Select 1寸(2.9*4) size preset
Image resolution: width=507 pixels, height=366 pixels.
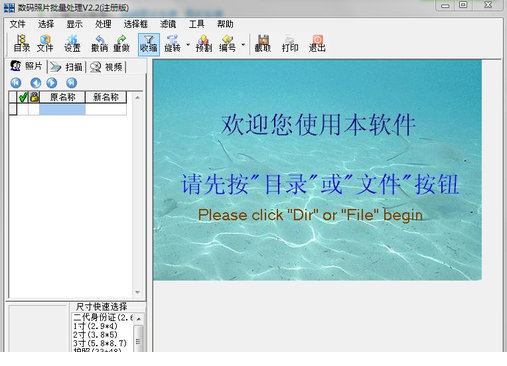click(x=96, y=326)
